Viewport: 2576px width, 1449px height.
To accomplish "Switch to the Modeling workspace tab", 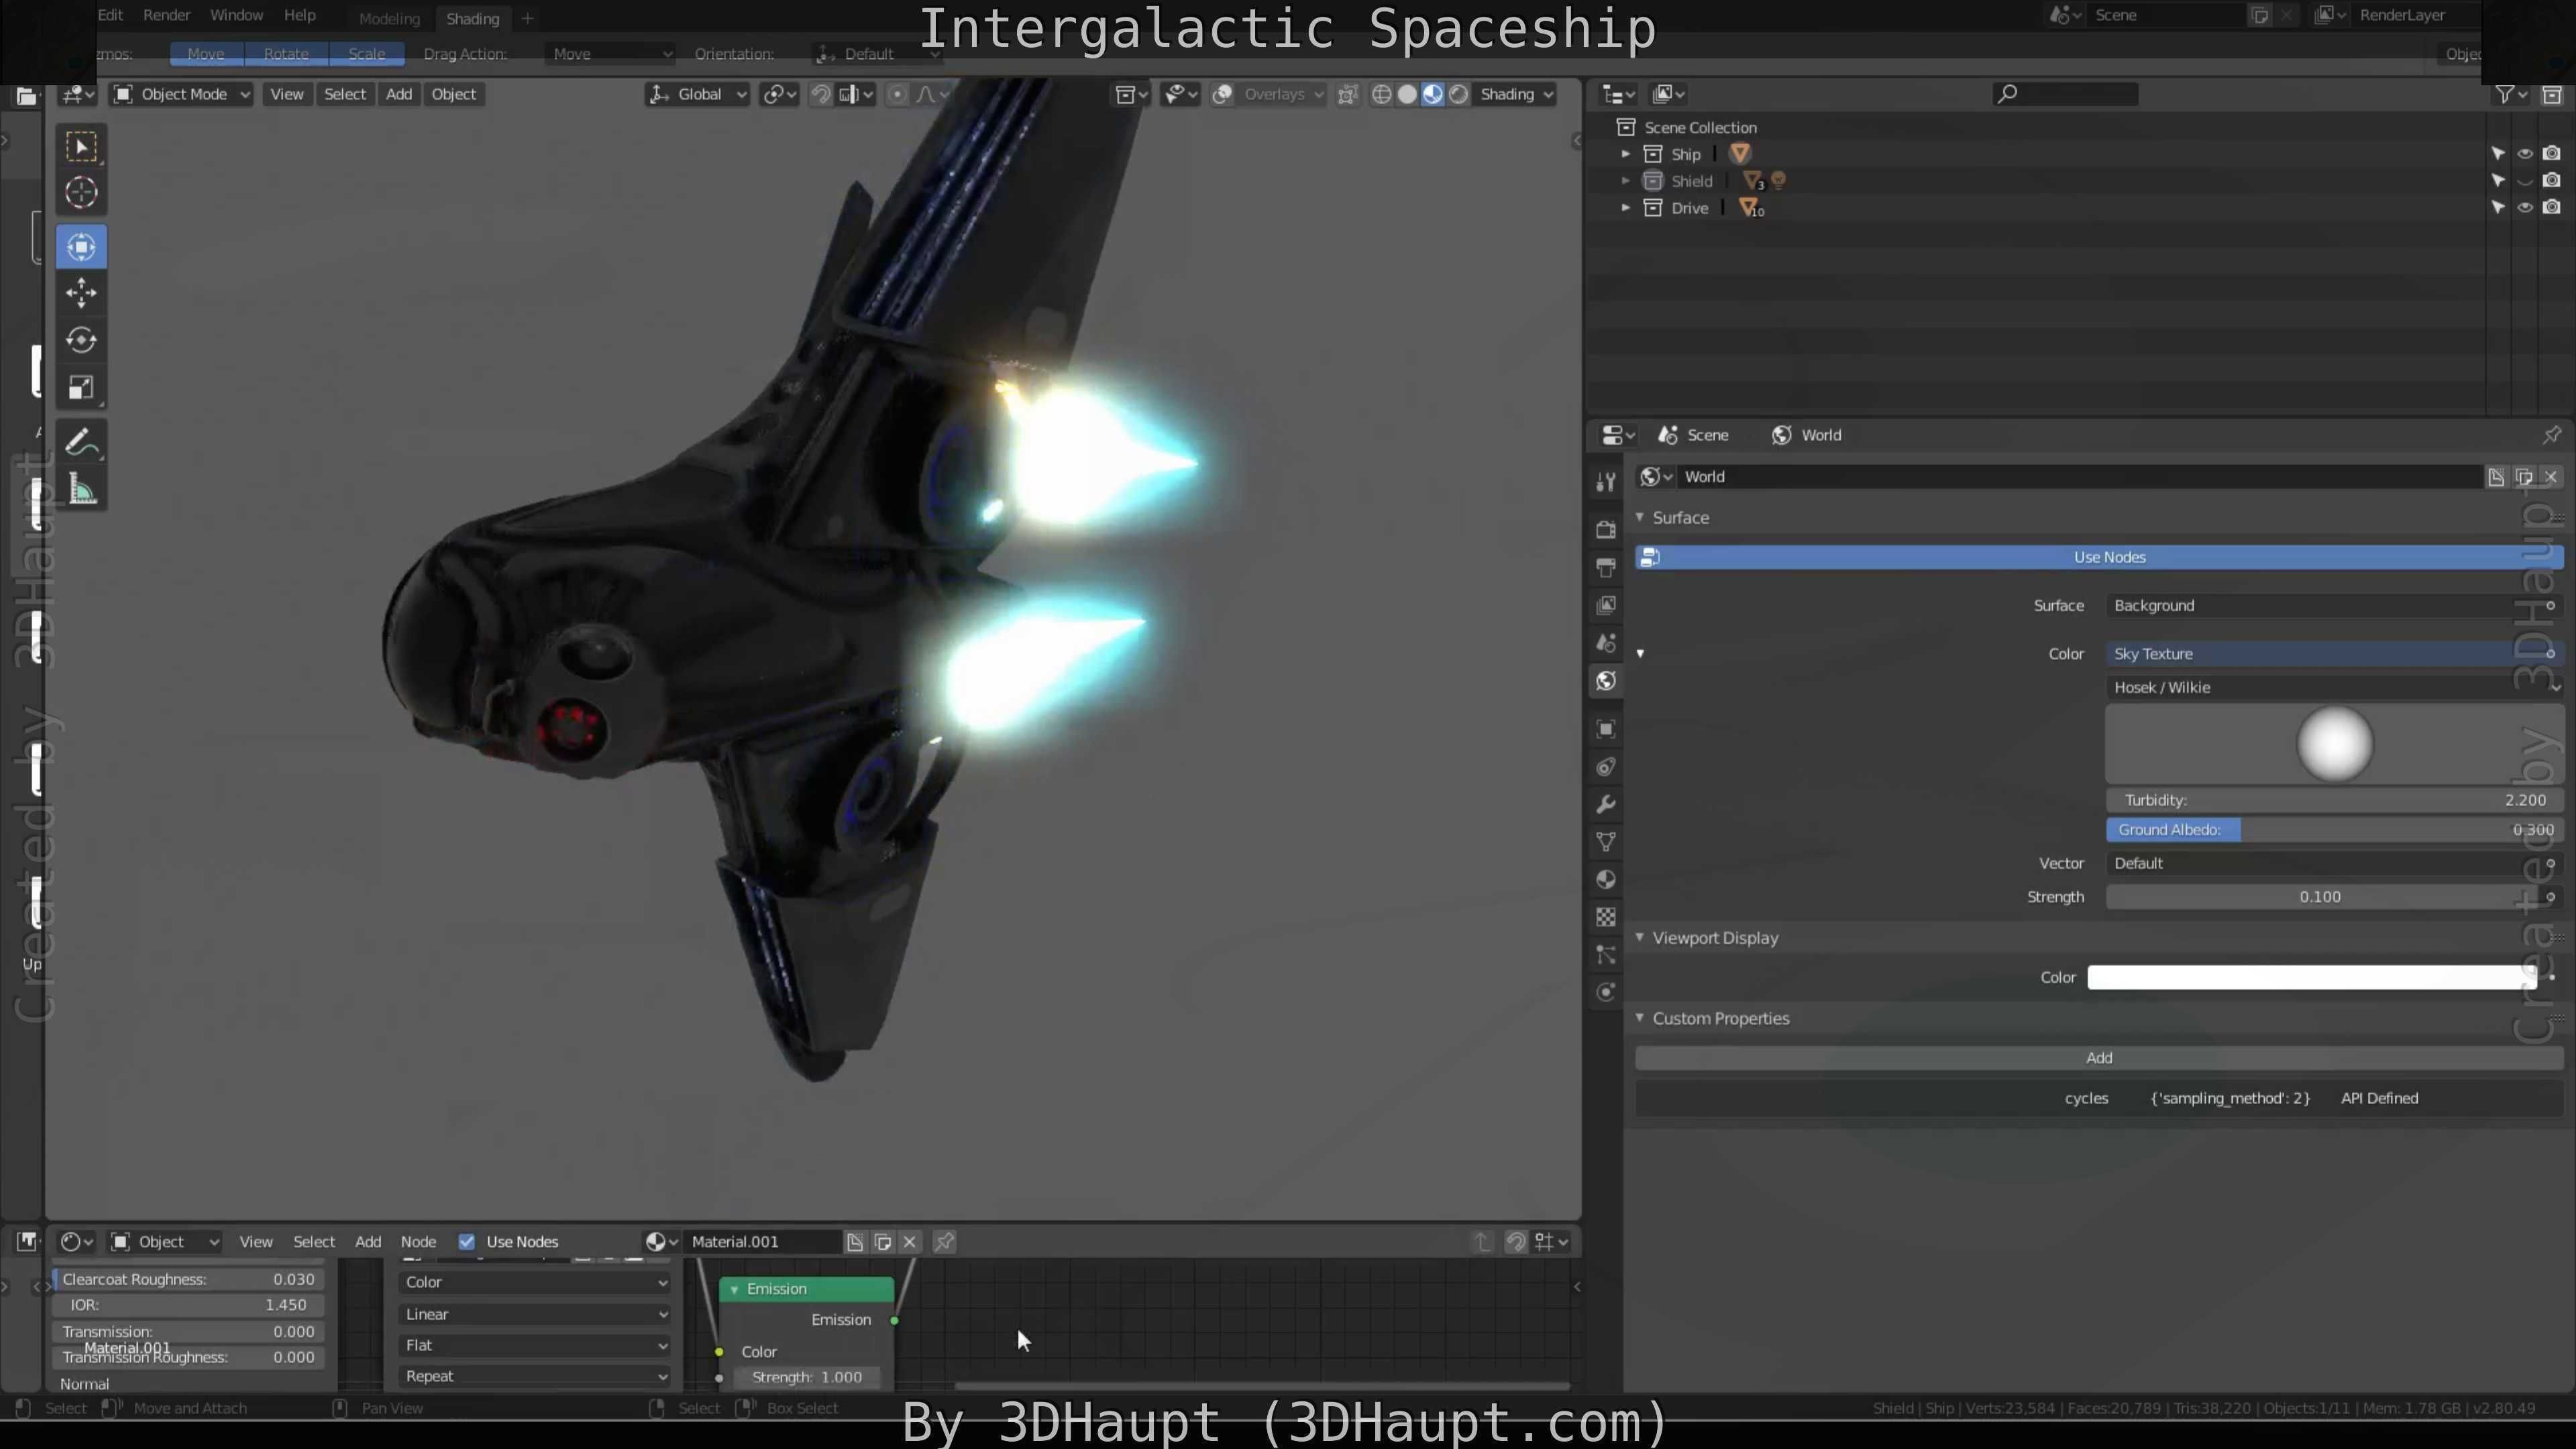I will point(389,18).
